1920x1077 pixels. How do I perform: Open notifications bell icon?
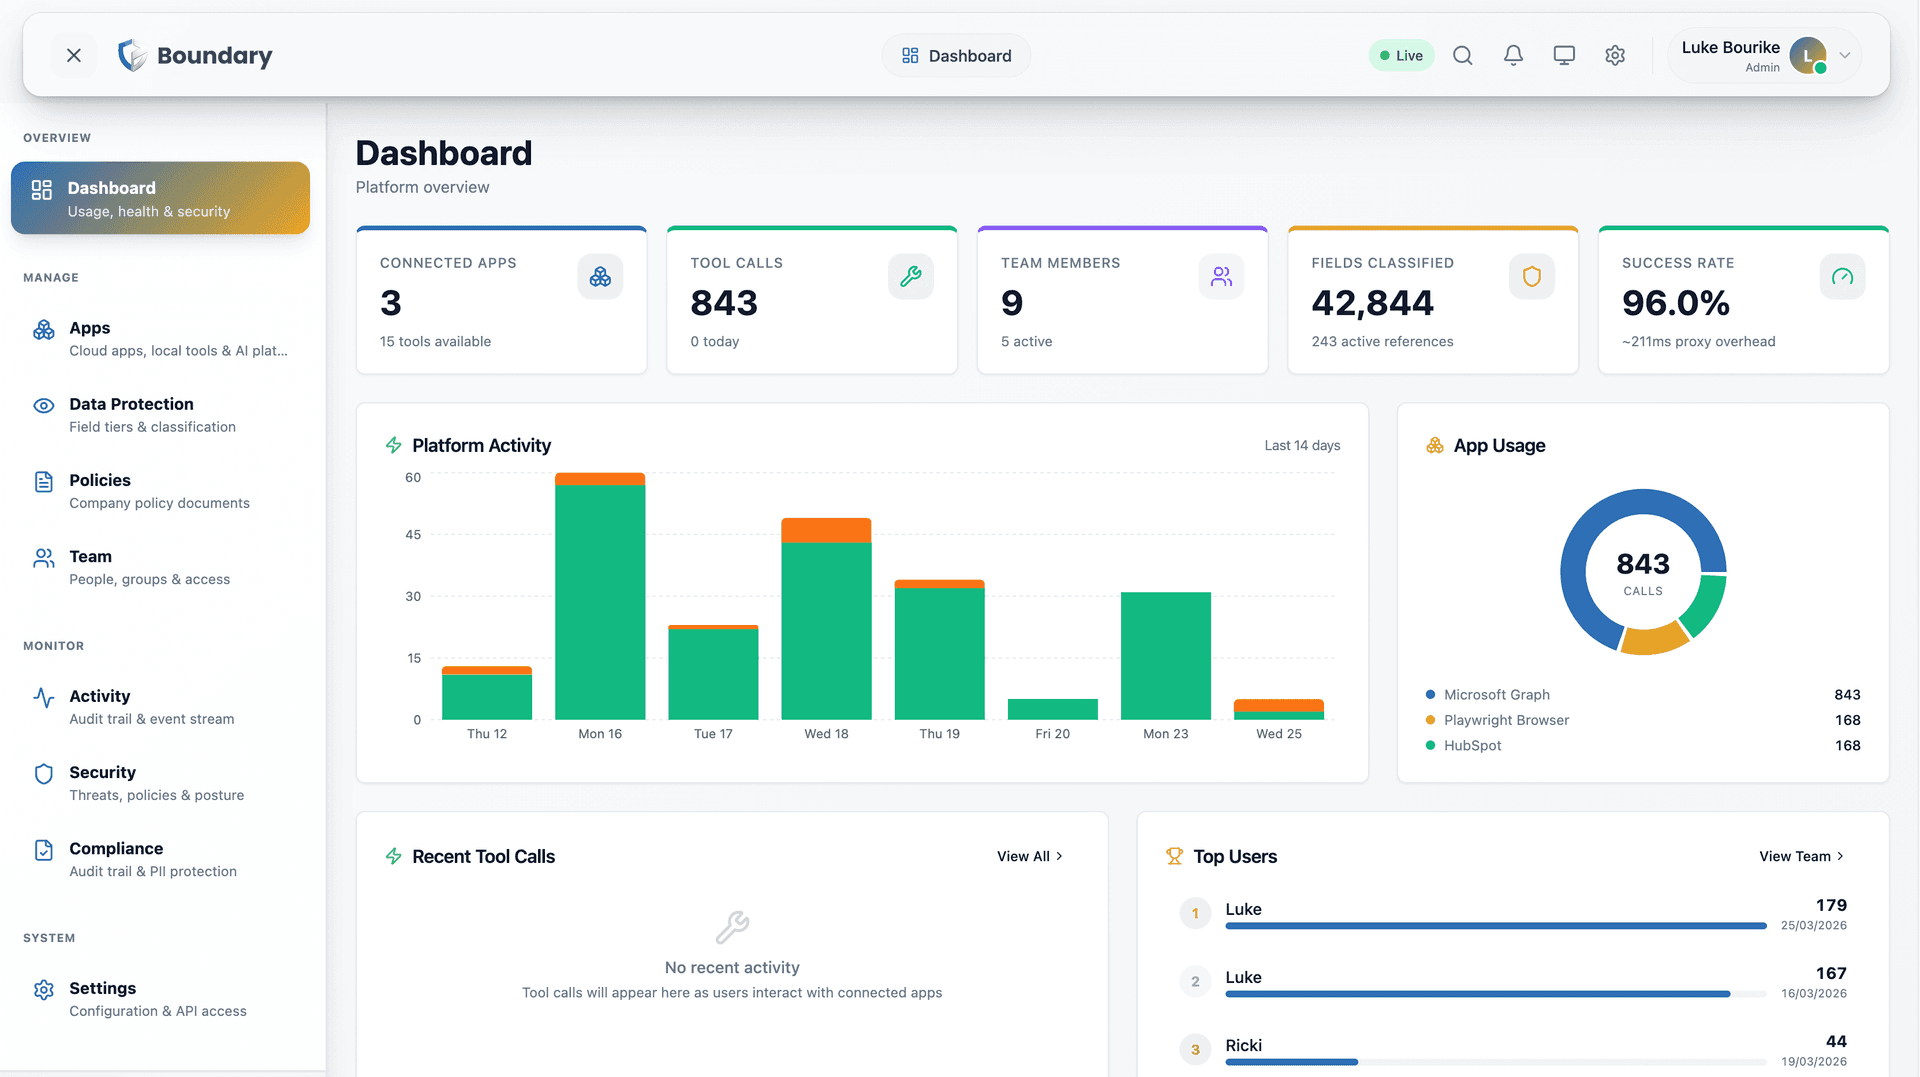pos(1513,56)
